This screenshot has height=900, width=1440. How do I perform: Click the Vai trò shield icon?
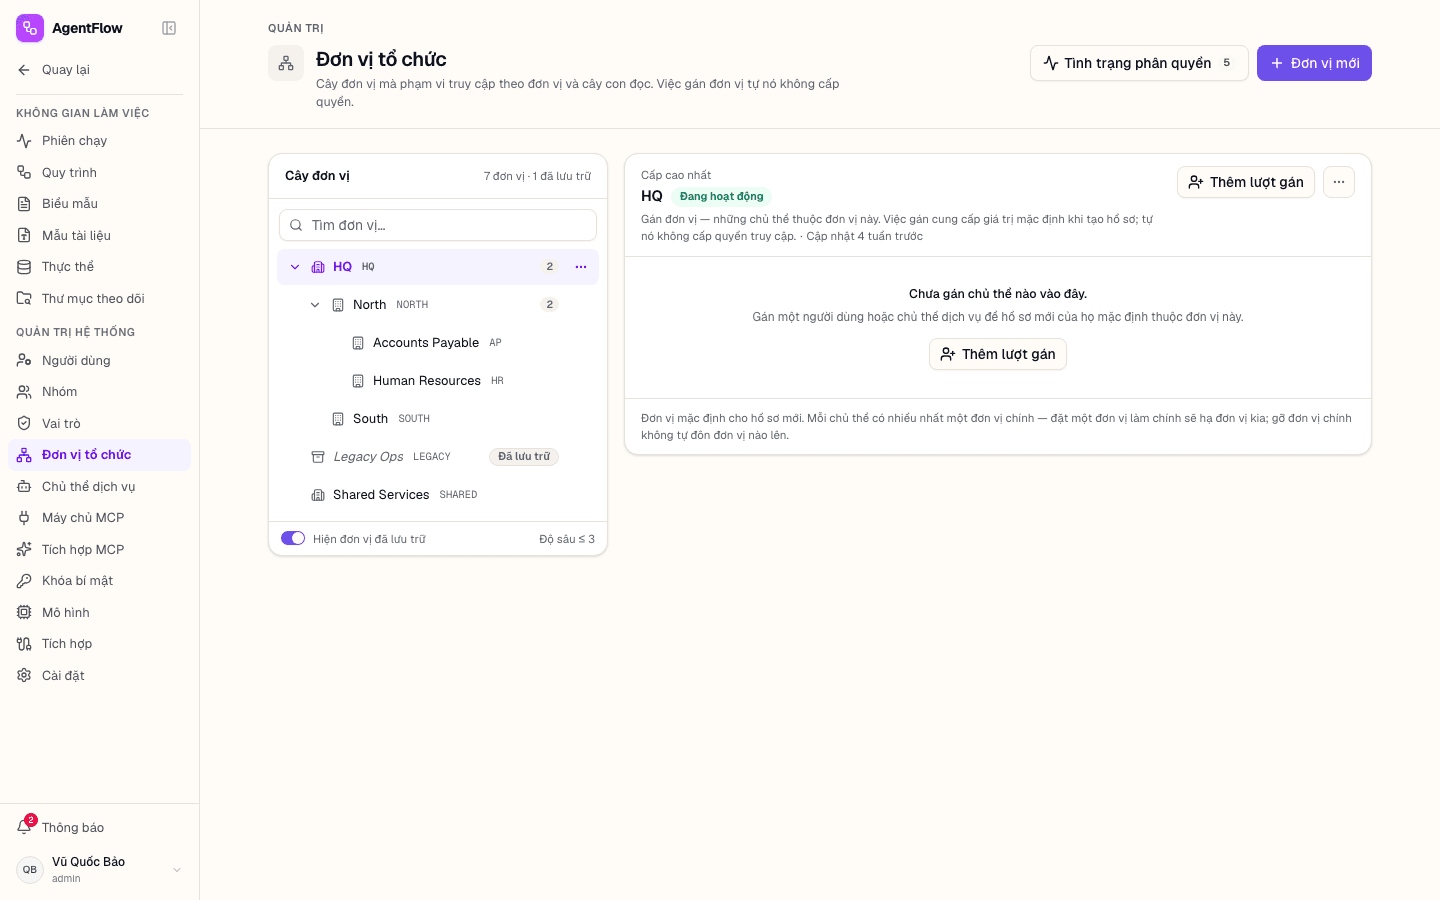click(24, 424)
